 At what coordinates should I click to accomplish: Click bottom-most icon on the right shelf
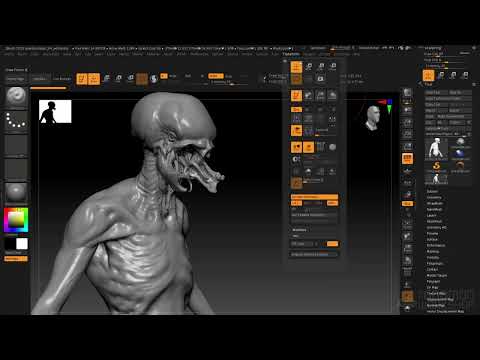click(407, 308)
